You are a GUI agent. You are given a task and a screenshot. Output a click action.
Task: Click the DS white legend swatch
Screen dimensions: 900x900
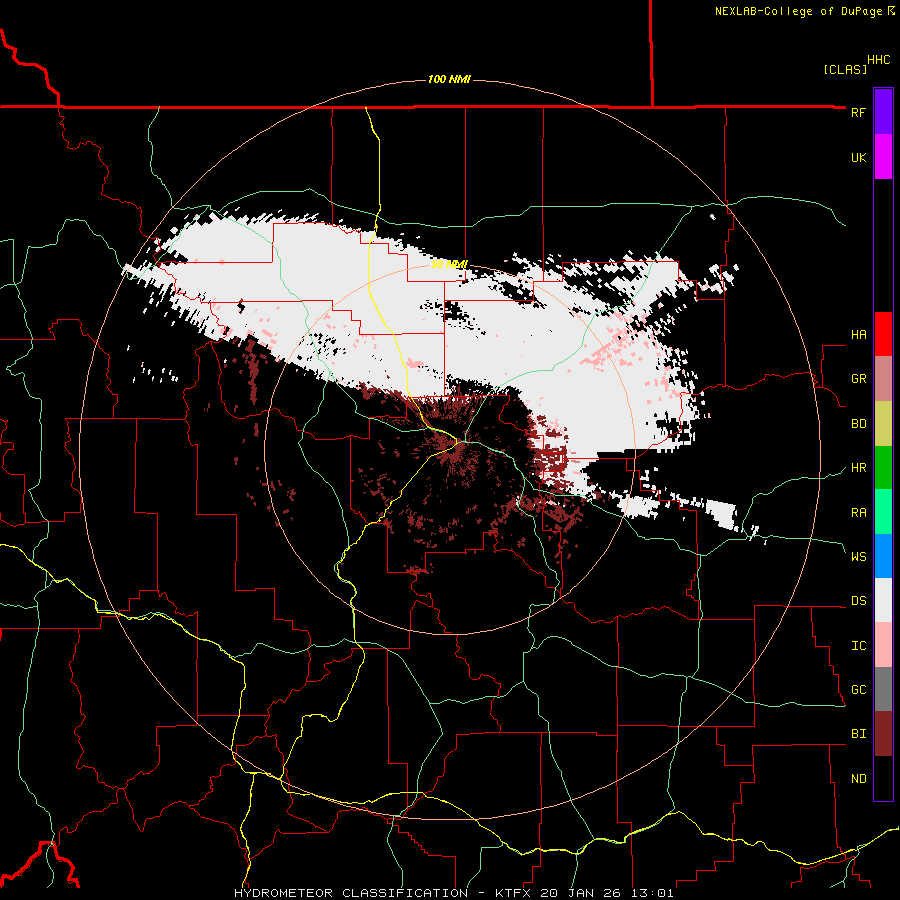pyautogui.click(x=883, y=600)
